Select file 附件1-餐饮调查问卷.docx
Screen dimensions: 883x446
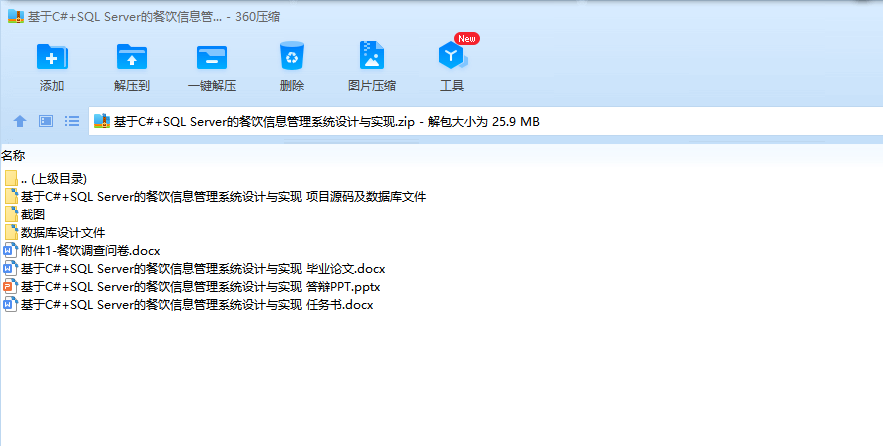point(91,251)
